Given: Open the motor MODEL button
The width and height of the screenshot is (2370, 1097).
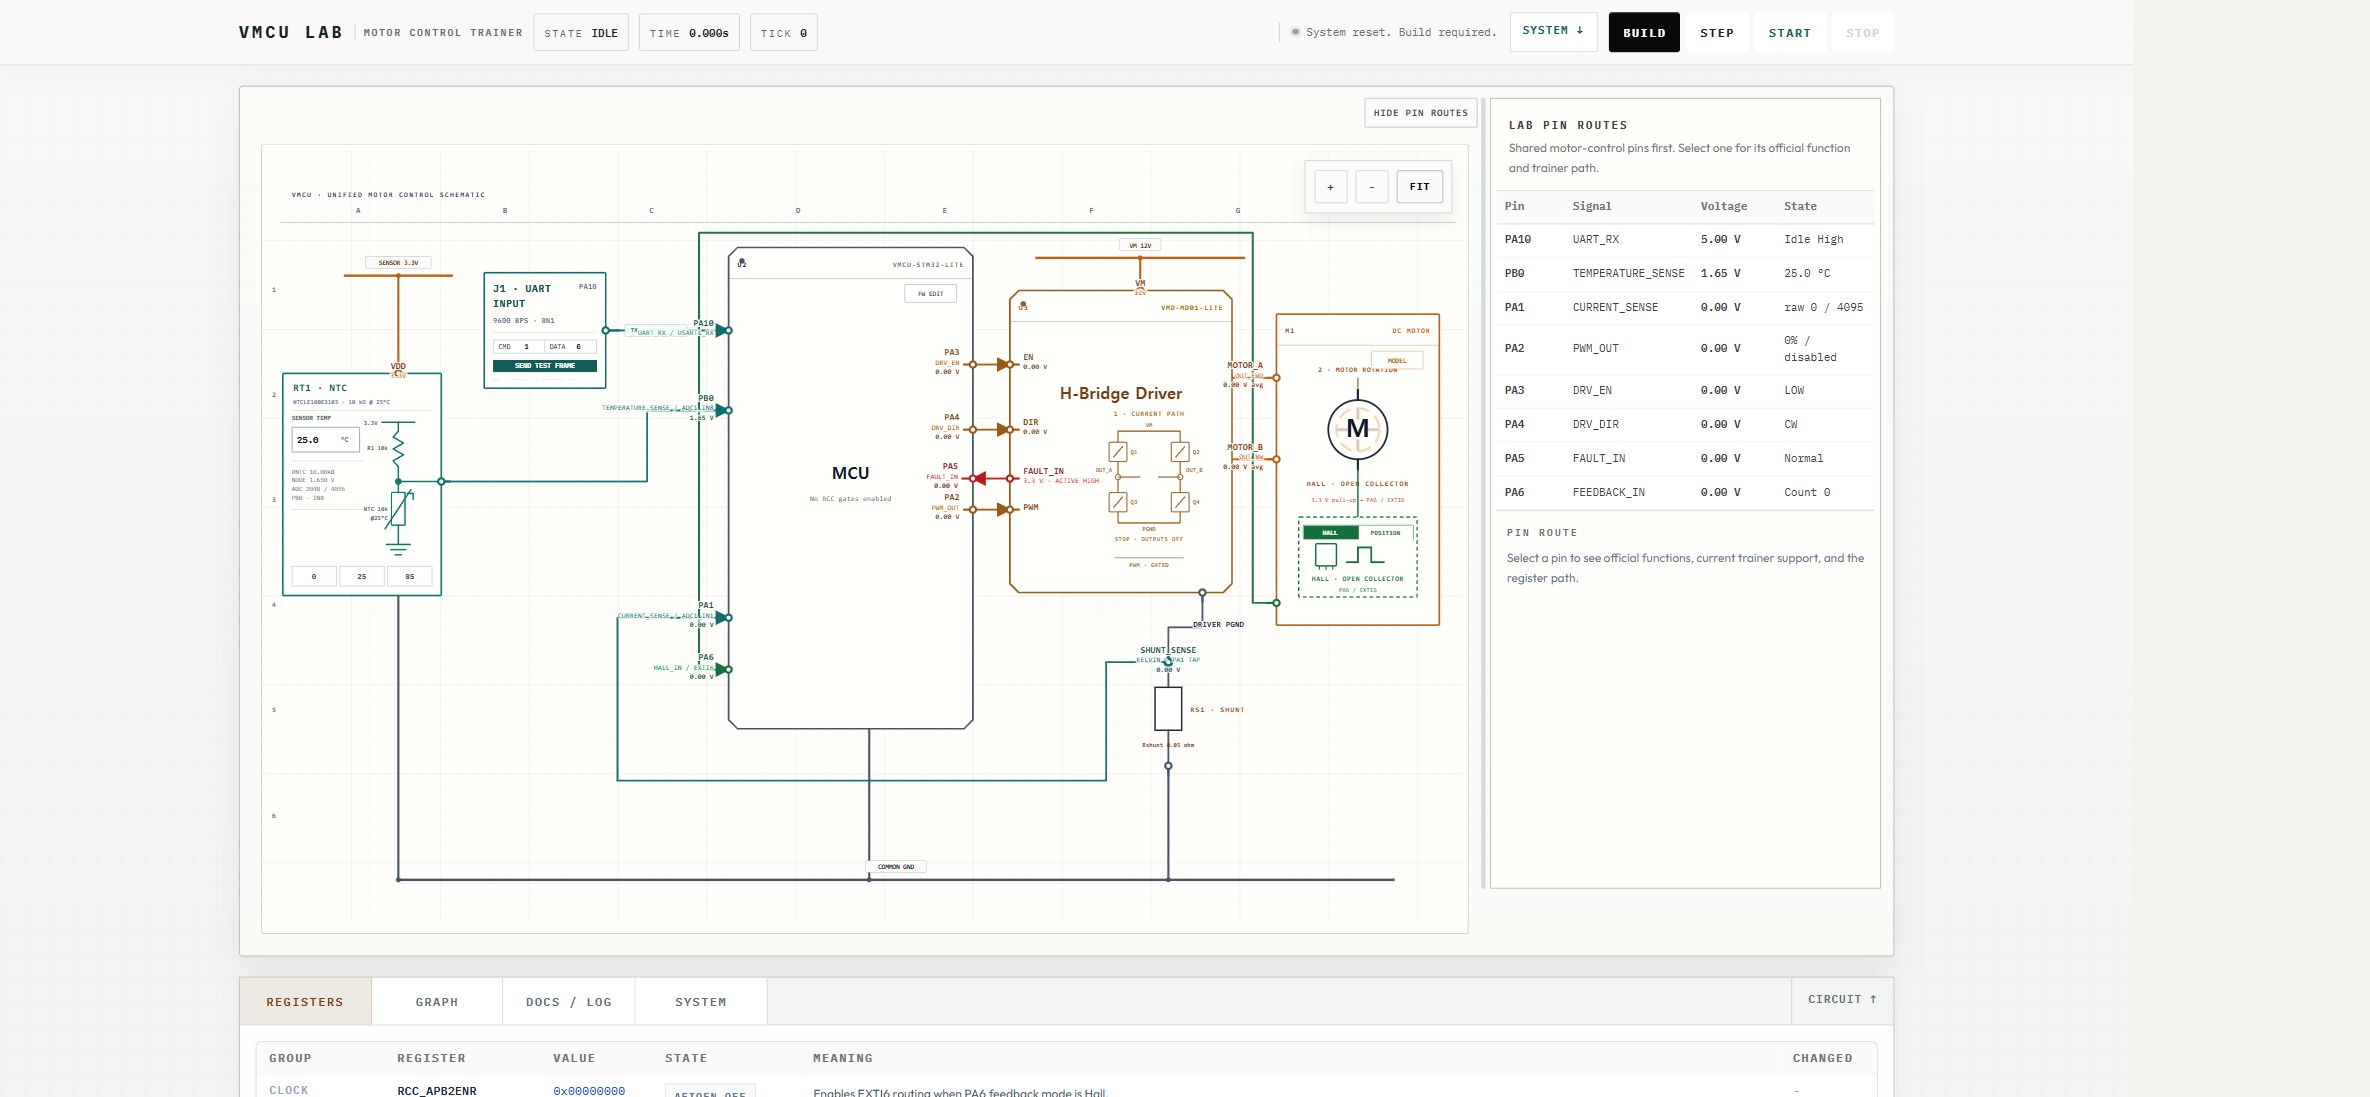Looking at the screenshot, I should (x=1397, y=361).
